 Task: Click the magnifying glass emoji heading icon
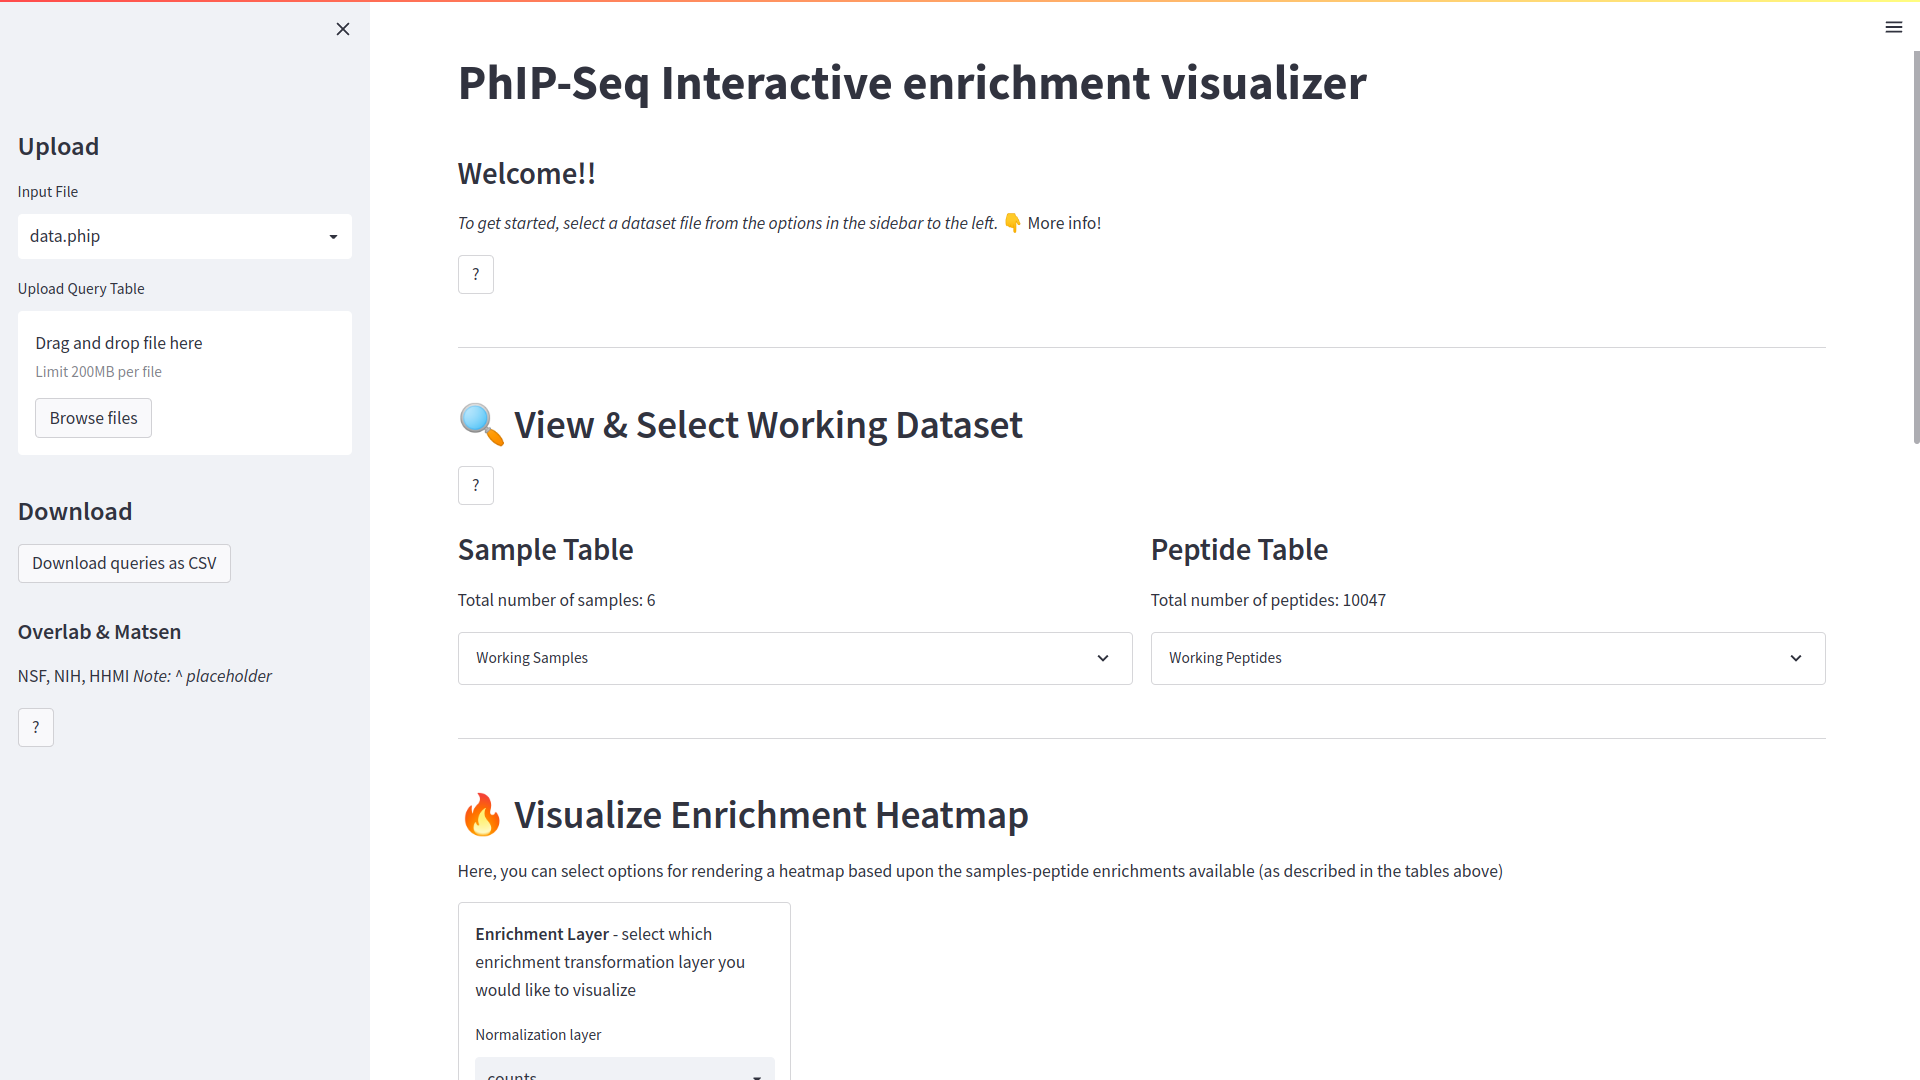[481, 425]
